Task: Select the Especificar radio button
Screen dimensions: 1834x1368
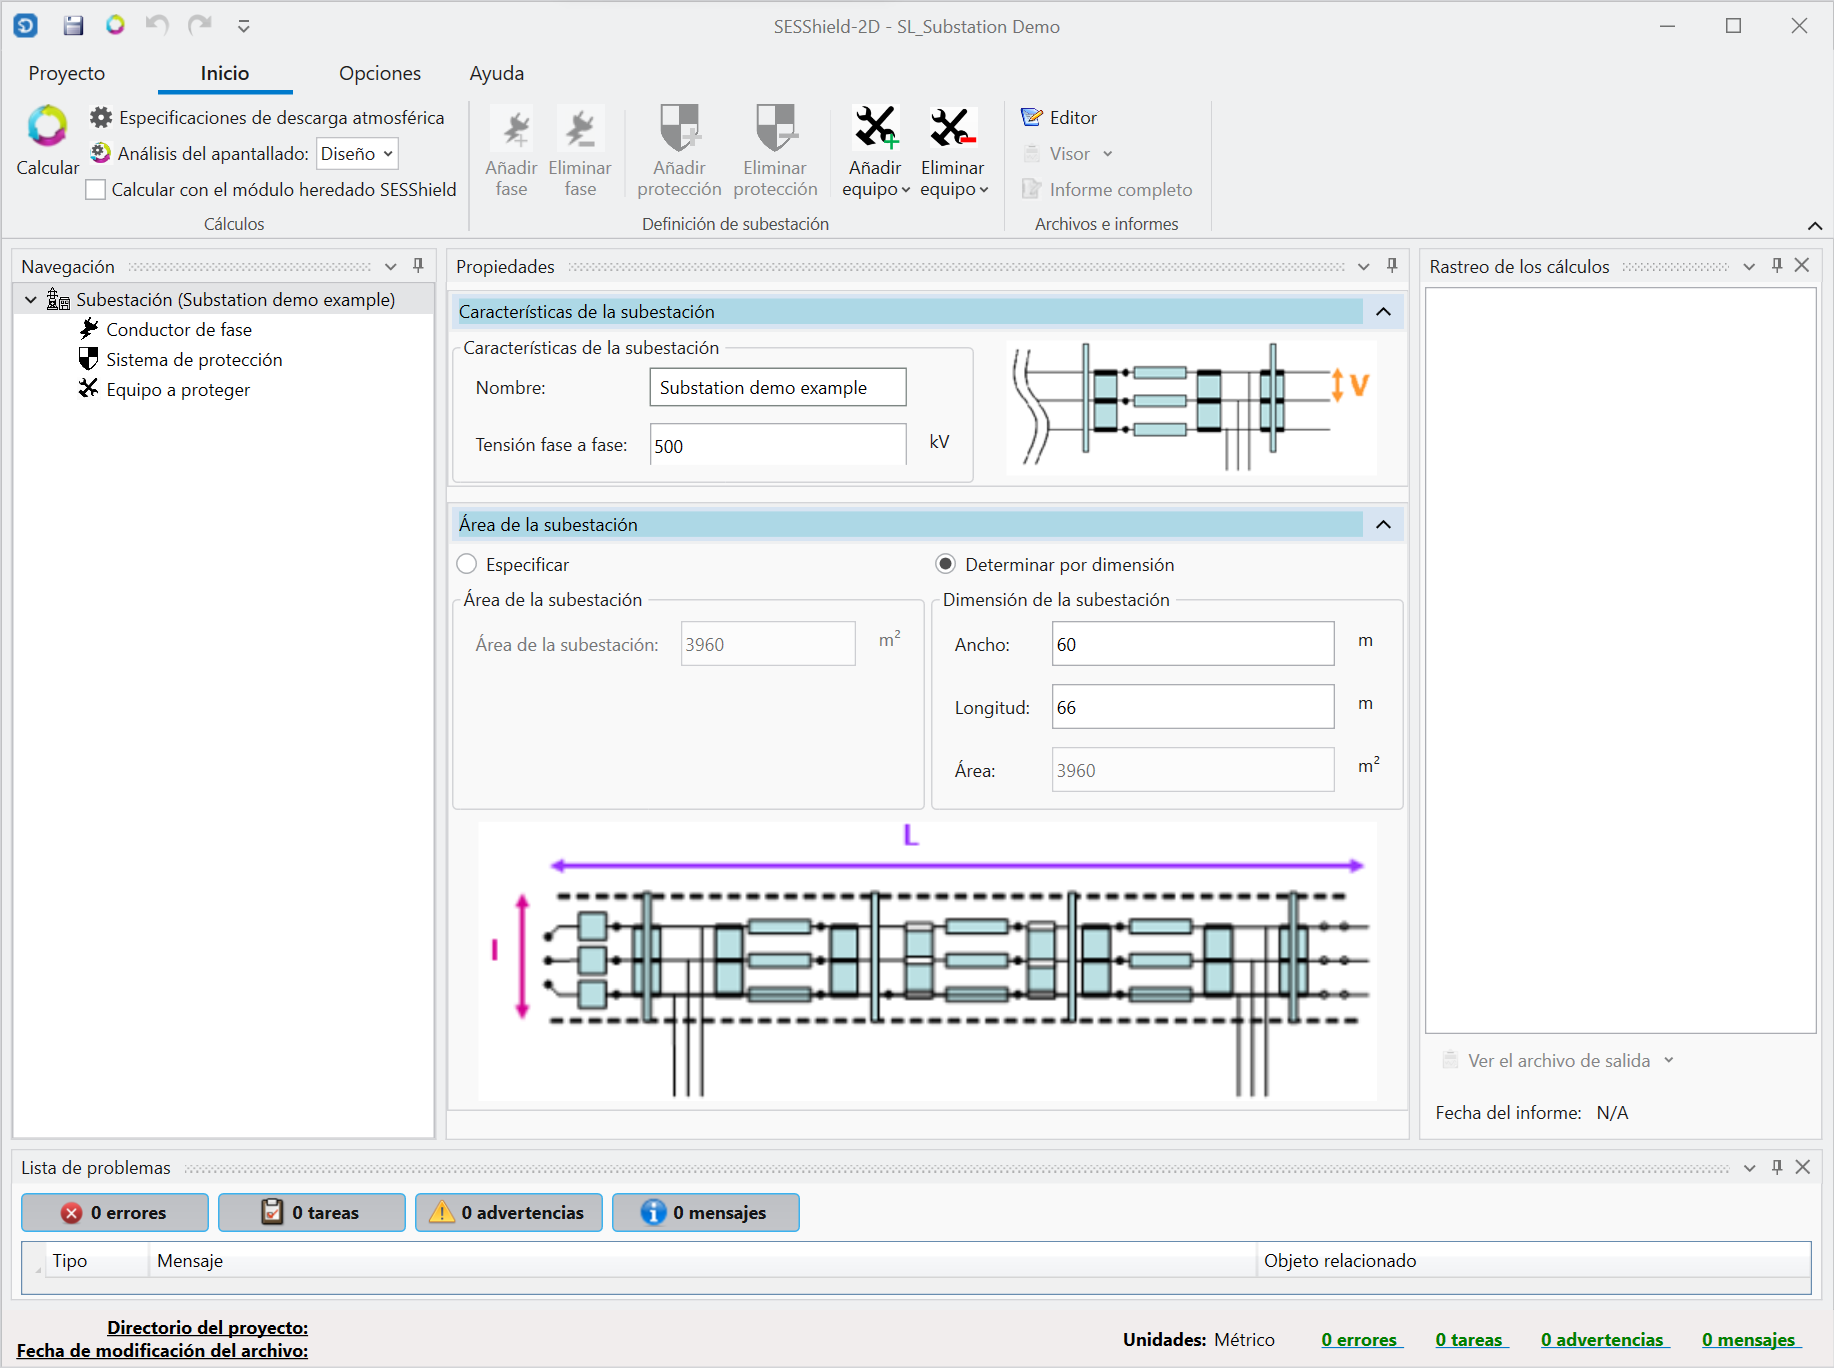Action: click(466, 564)
